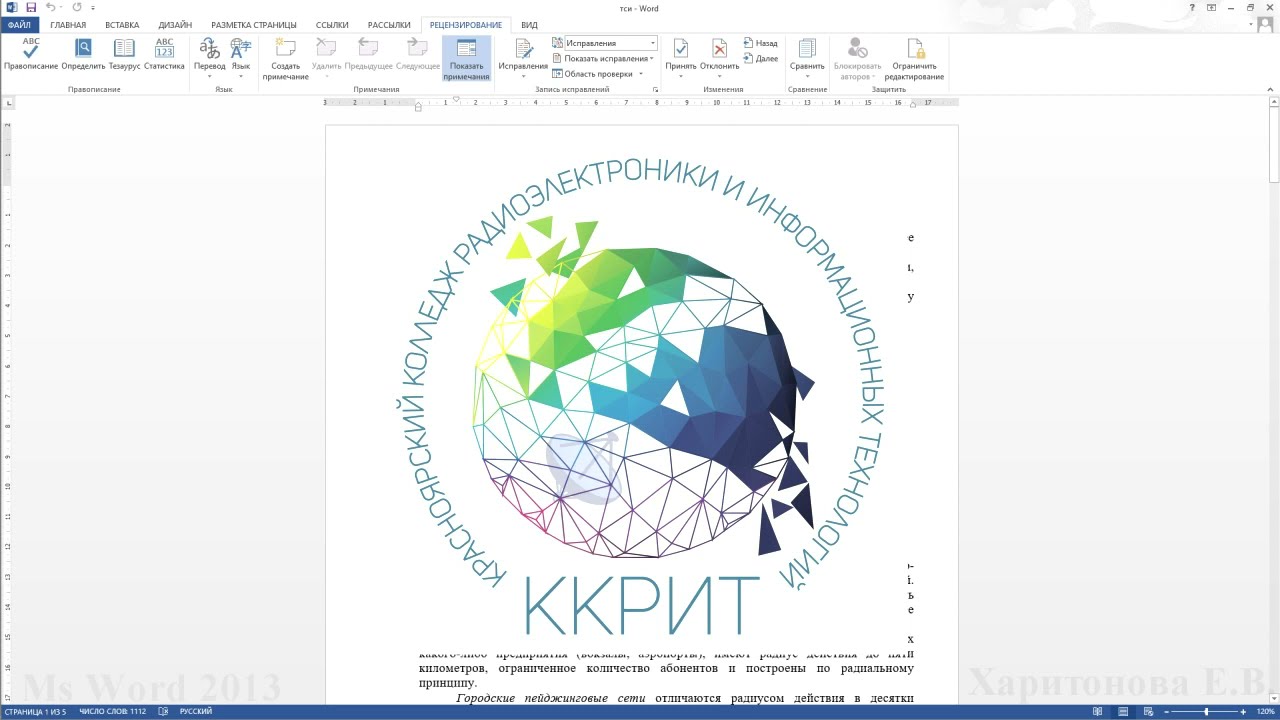Click ЧИСЛО СЛОВ: 1112 in status bar

pos(112,712)
